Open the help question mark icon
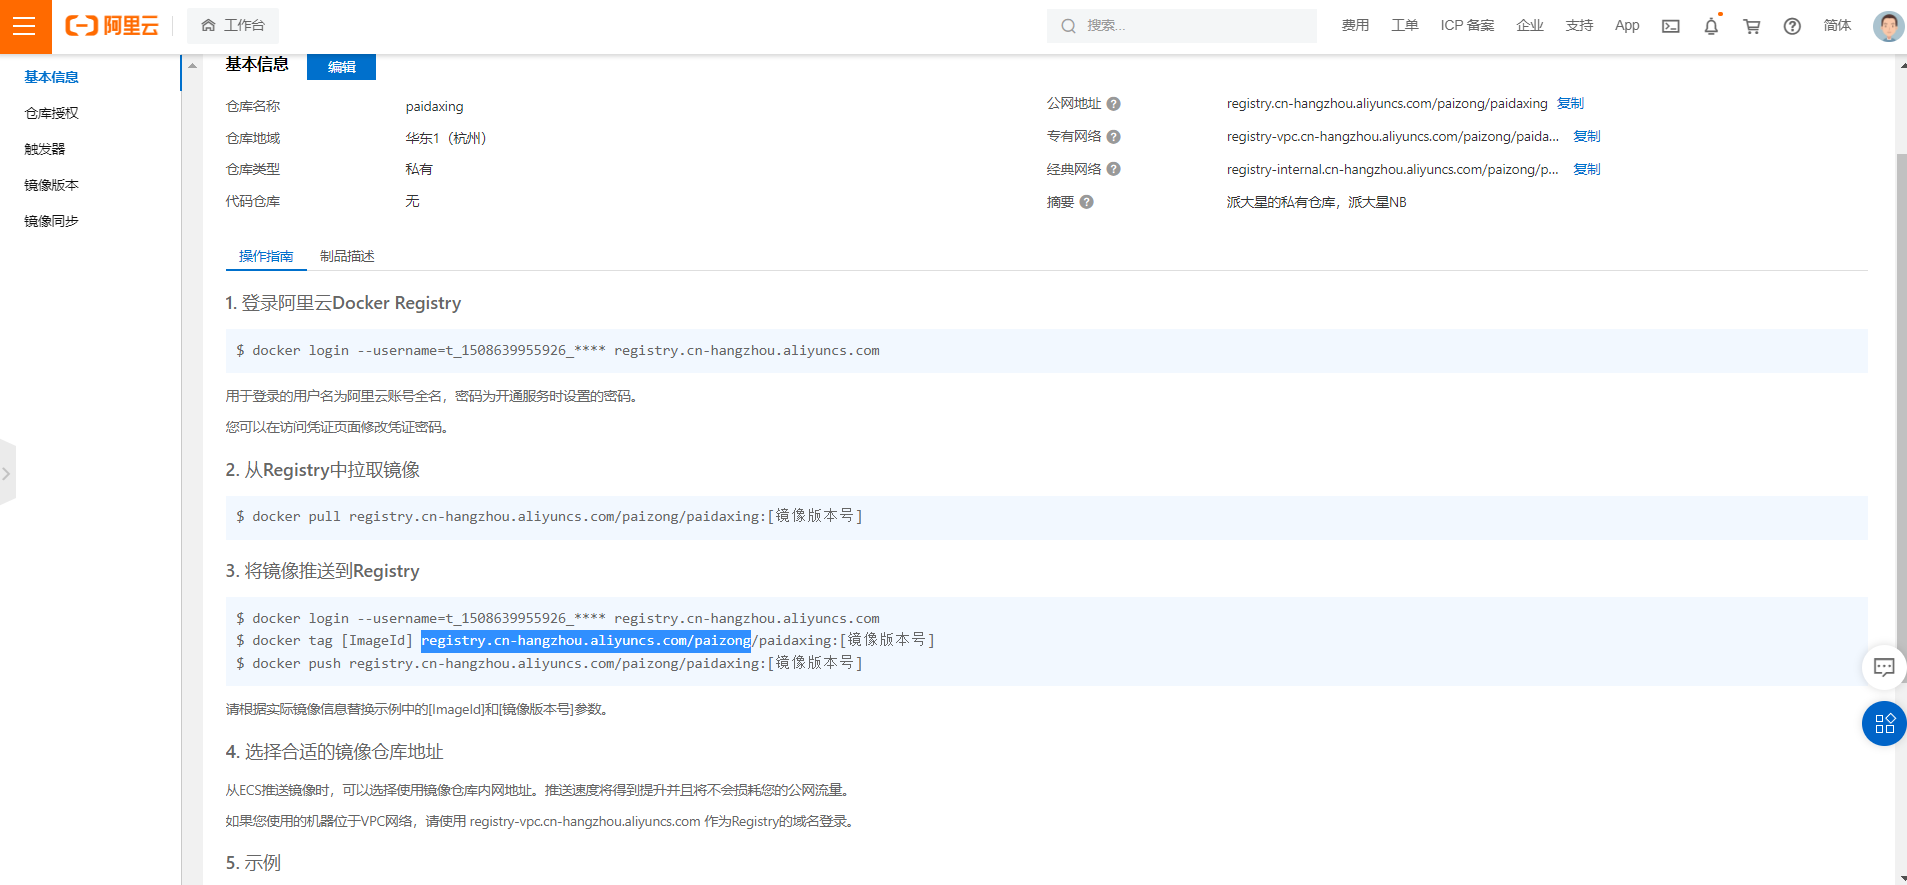Viewport: 1907px width, 885px height. 1792,26
